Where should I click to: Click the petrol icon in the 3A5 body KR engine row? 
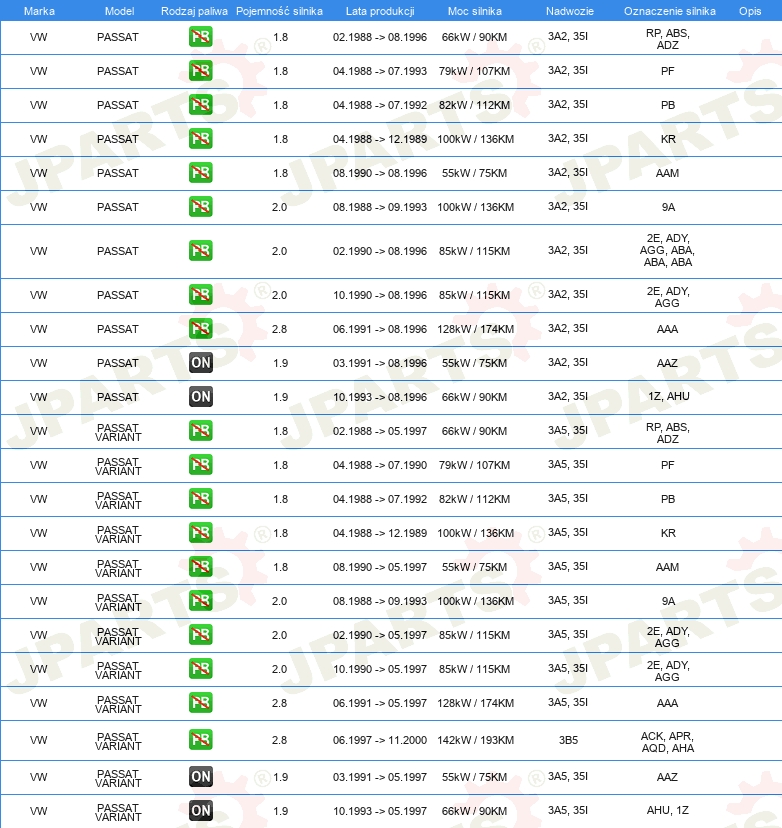[x=201, y=533]
